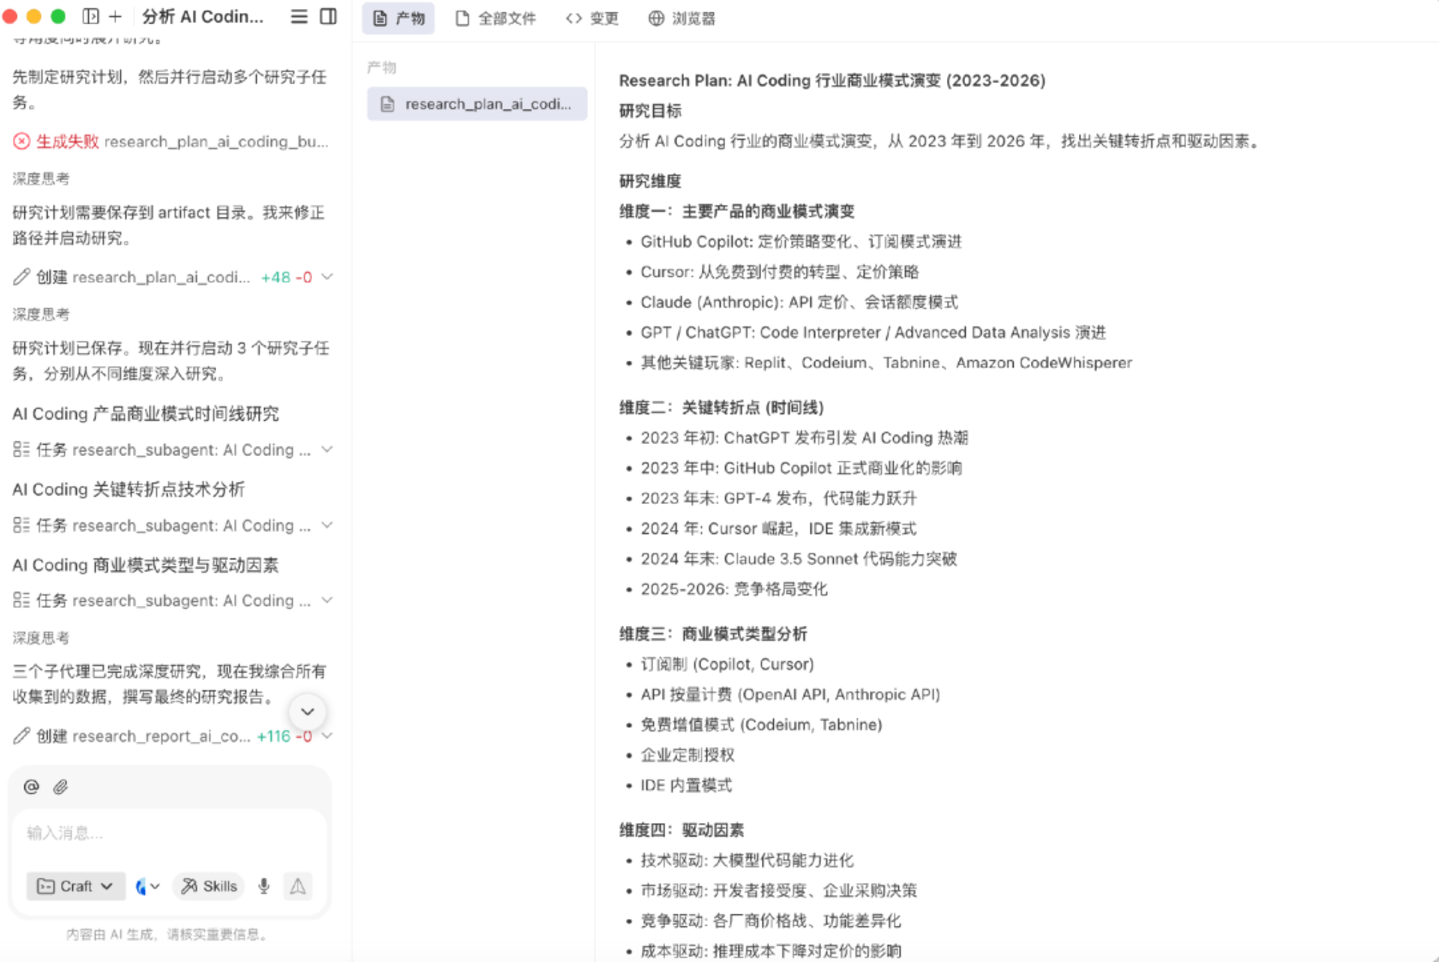The height and width of the screenshot is (962, 1439).
Task: Switch to the 全部文件 tab
Action: pyautogui.click(x=496, y=18)
